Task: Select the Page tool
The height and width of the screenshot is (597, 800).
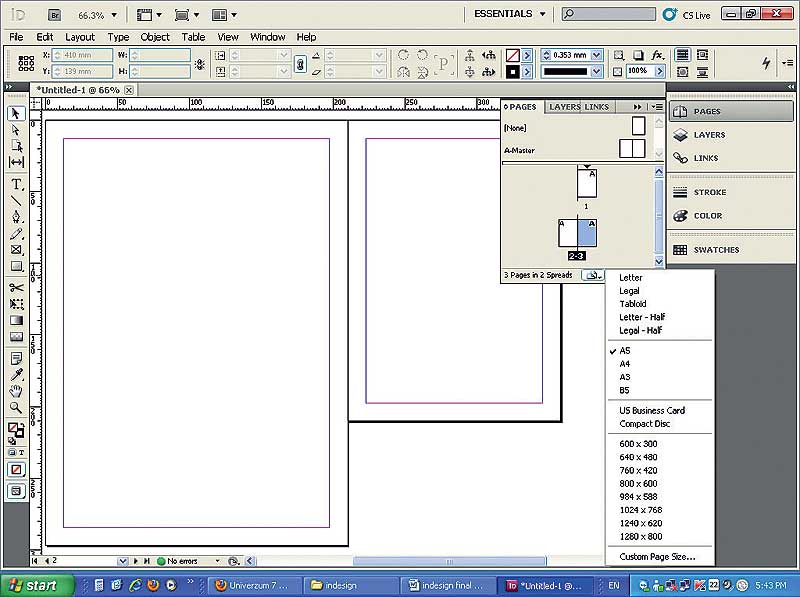Action: (x=16, y=146)
